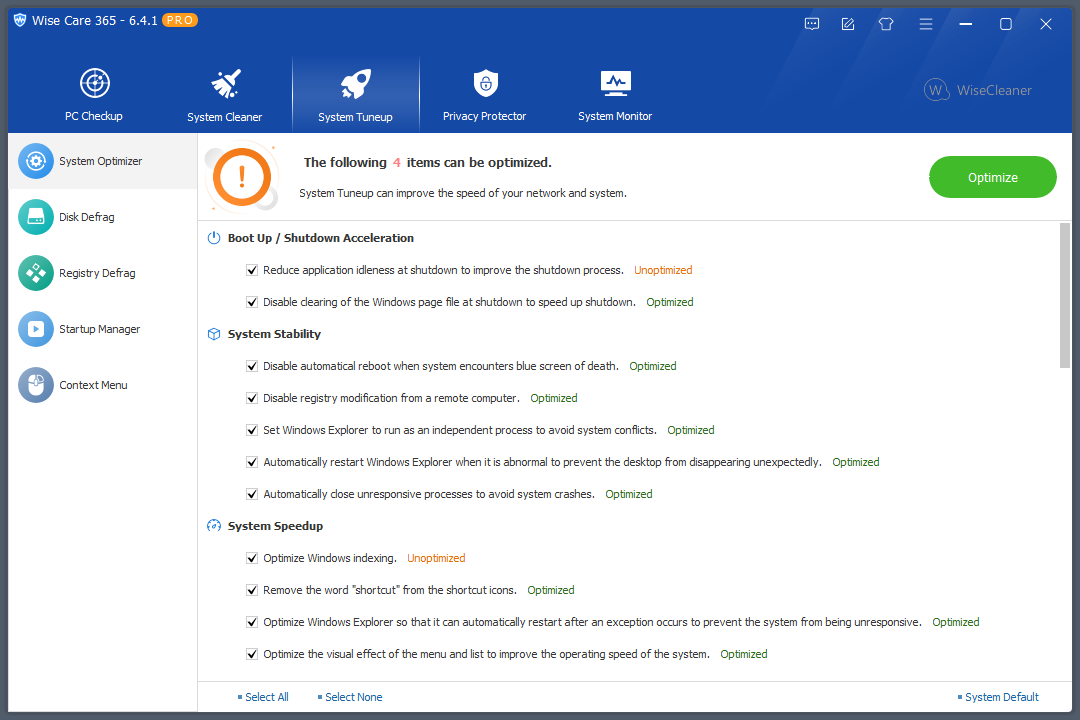The image size is (1080, 720).
Task: Switch to System Monitor tab
Action: (615, 94)
